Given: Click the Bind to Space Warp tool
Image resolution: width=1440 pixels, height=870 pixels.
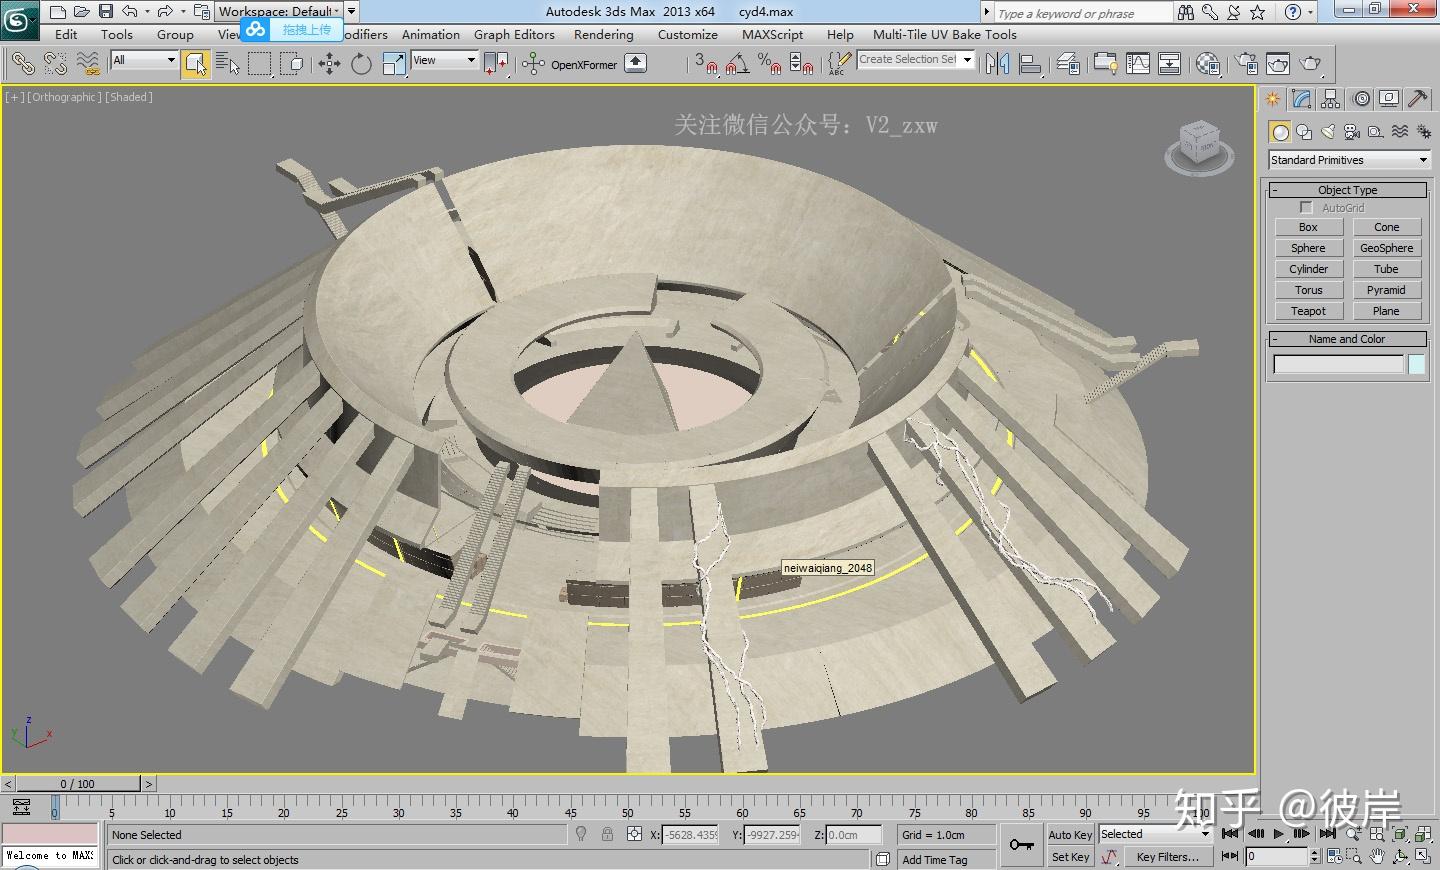Looking at the screenshot, I should point(88,64).
